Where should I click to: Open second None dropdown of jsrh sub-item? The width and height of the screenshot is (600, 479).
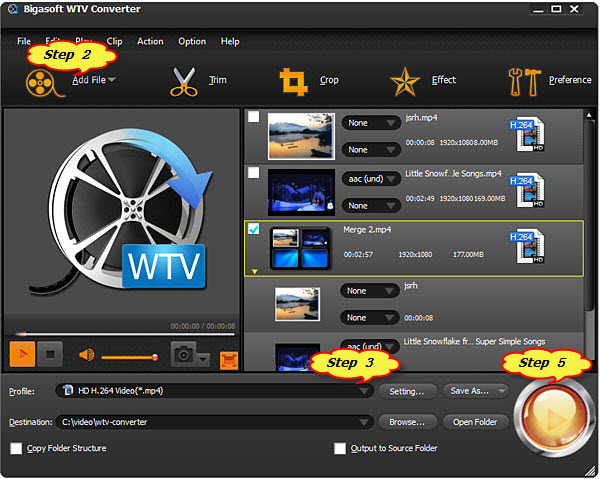(x=370, y=318)
